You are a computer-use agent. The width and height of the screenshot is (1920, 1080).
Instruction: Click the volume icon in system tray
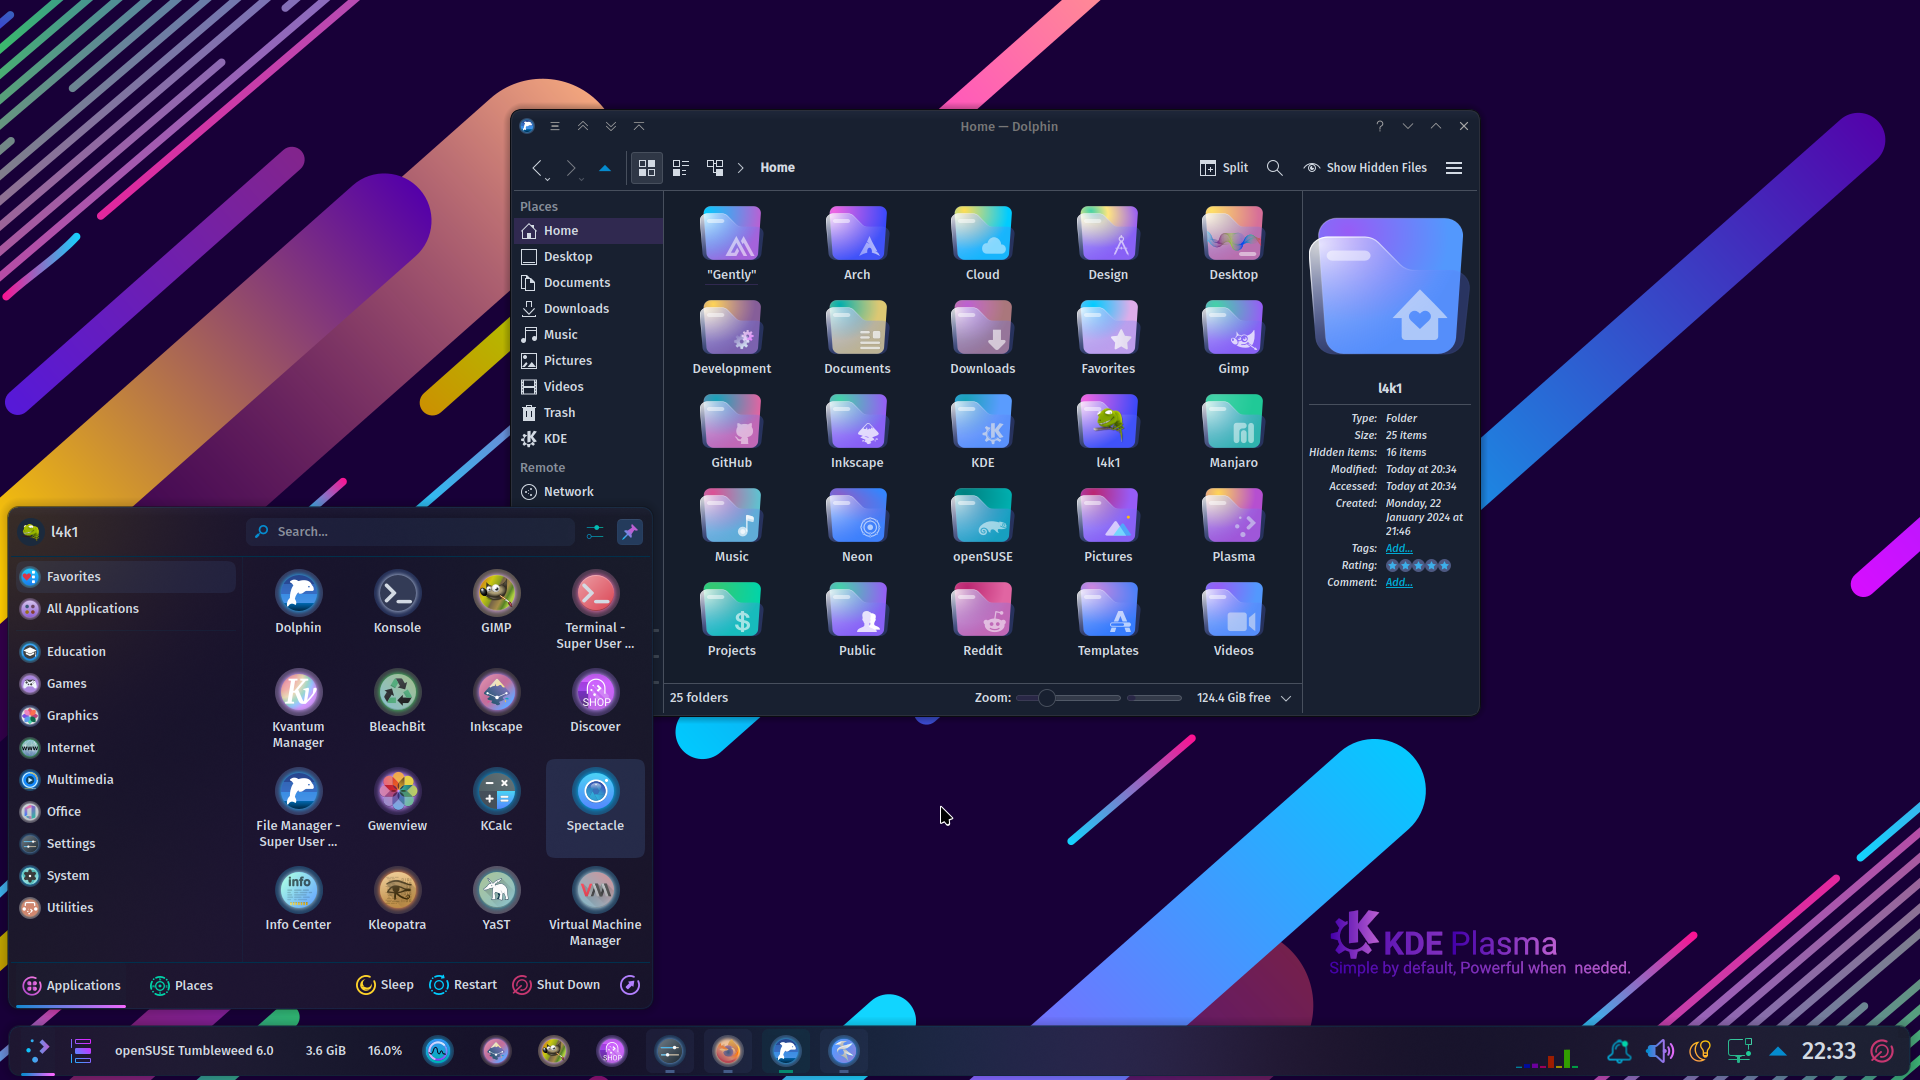click(1659, 1051)
